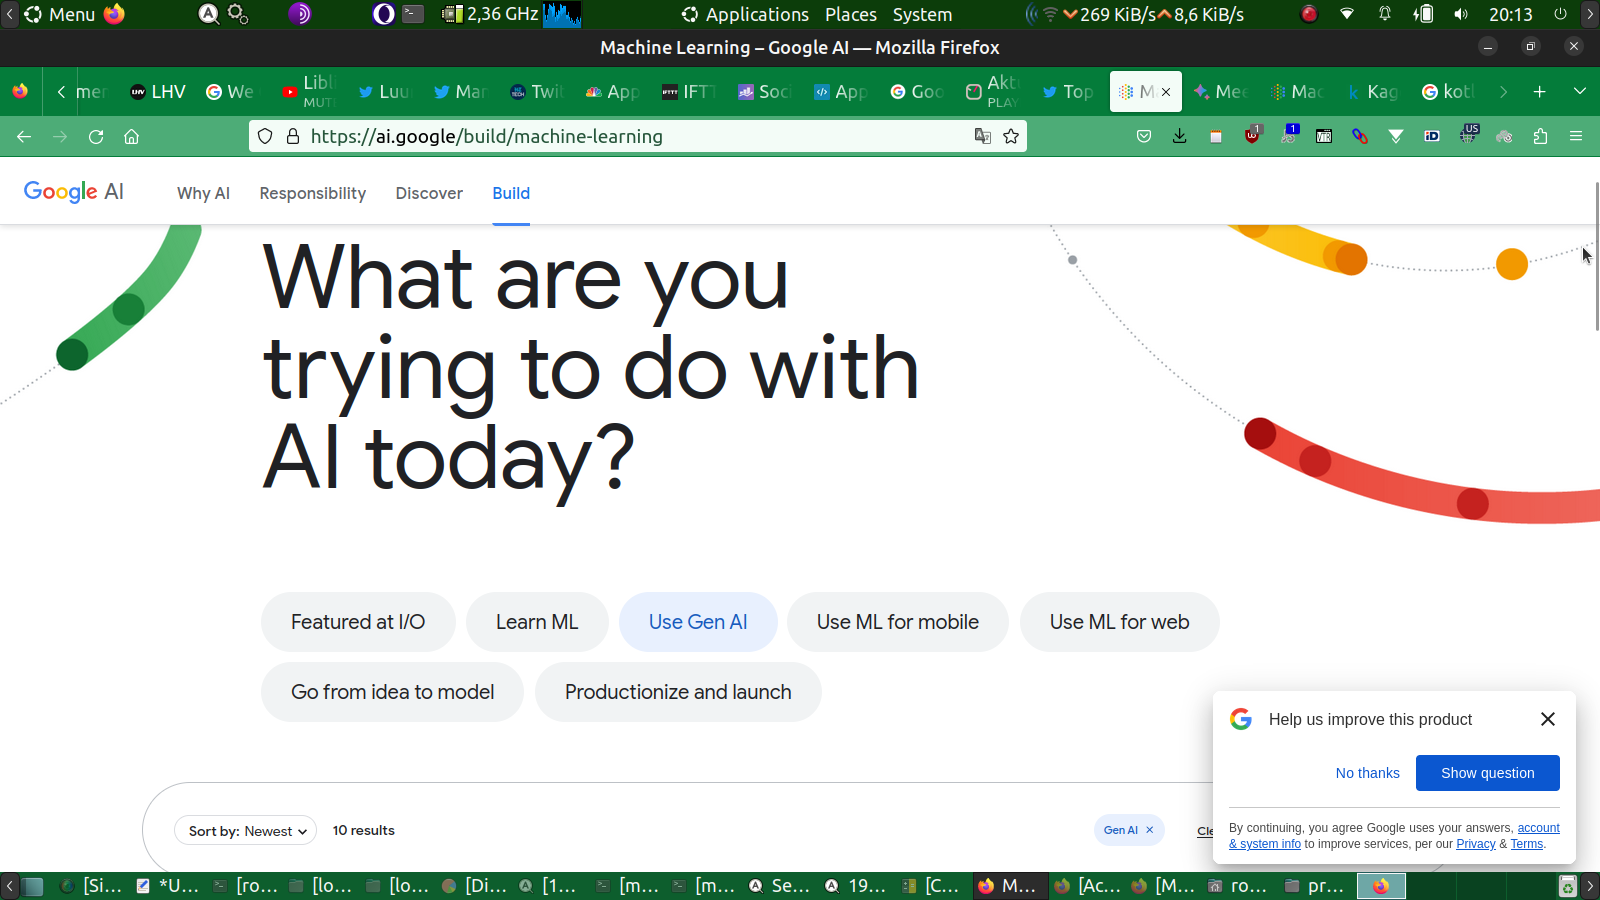Expand the list of all open tabs
Viewport: 1600px width, 900px height.
tap(1580, 92)
